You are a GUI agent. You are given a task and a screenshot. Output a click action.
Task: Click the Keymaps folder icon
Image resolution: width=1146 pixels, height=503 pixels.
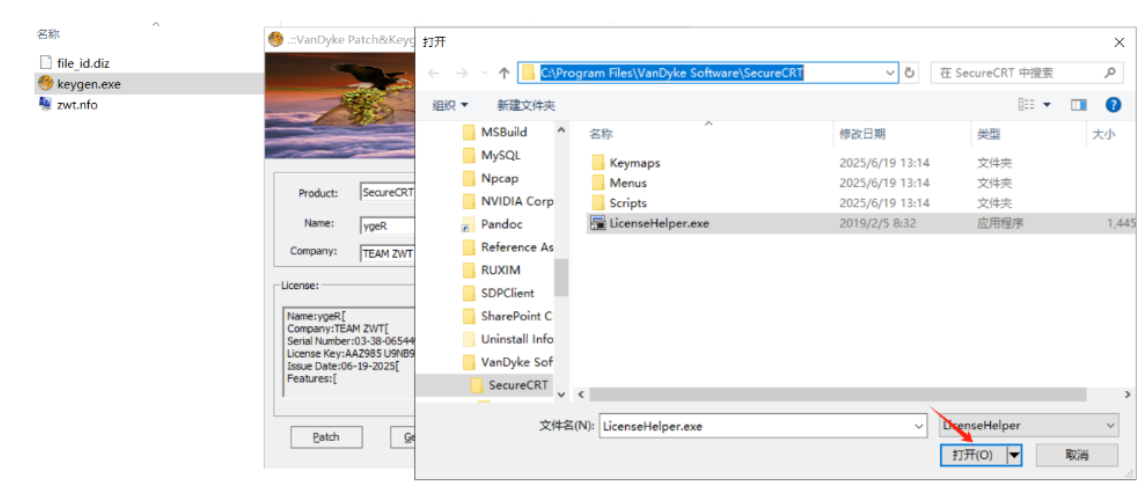(x=598, y=163)
